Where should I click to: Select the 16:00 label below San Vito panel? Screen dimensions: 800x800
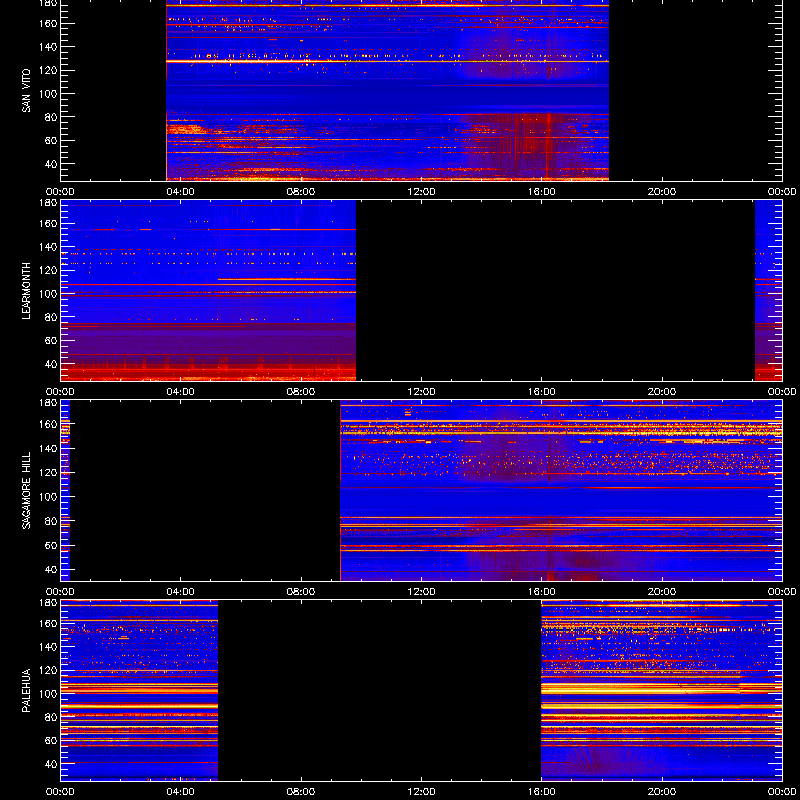pyautogui.click(x=542, y=192)
